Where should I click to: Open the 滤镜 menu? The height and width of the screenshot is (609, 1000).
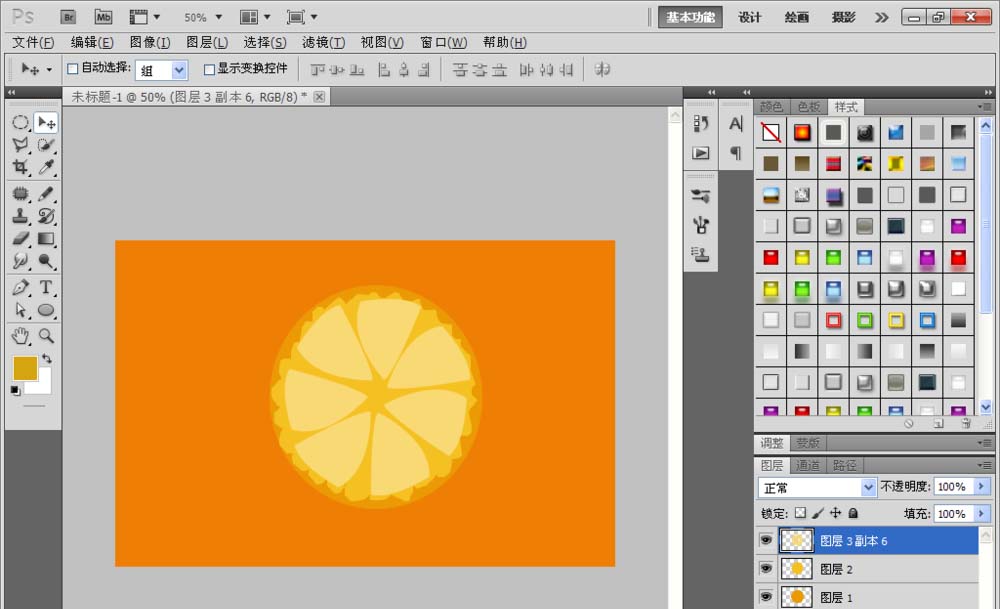tap(323, 42)
